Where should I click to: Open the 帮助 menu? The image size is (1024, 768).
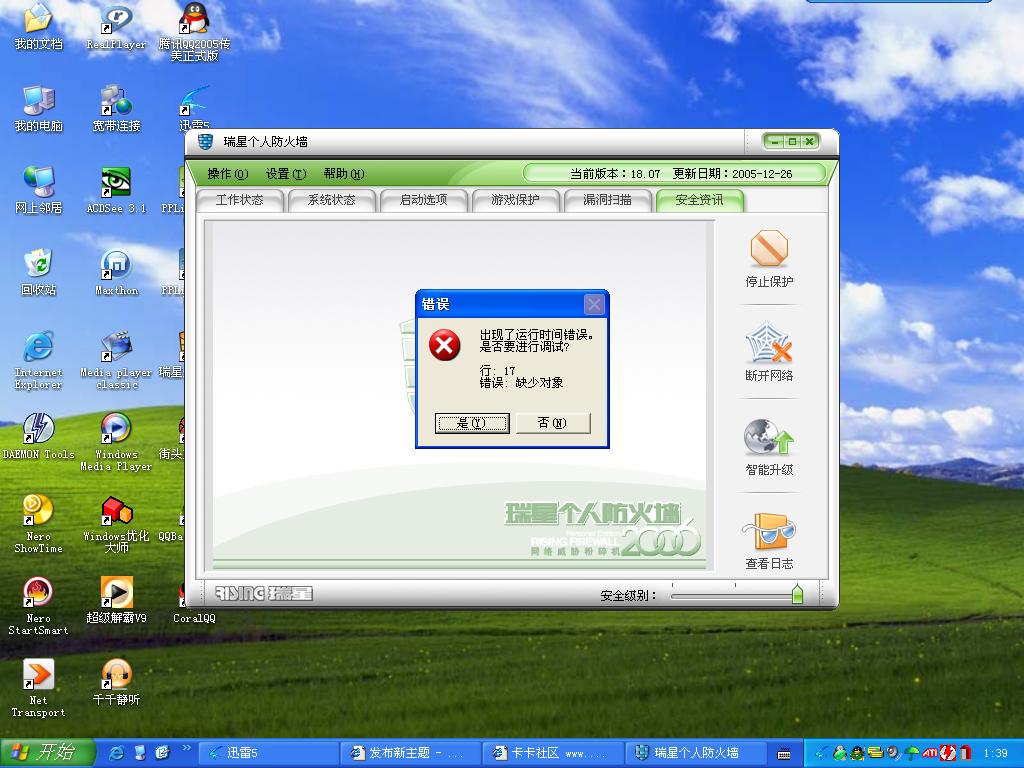coord(344,174)
